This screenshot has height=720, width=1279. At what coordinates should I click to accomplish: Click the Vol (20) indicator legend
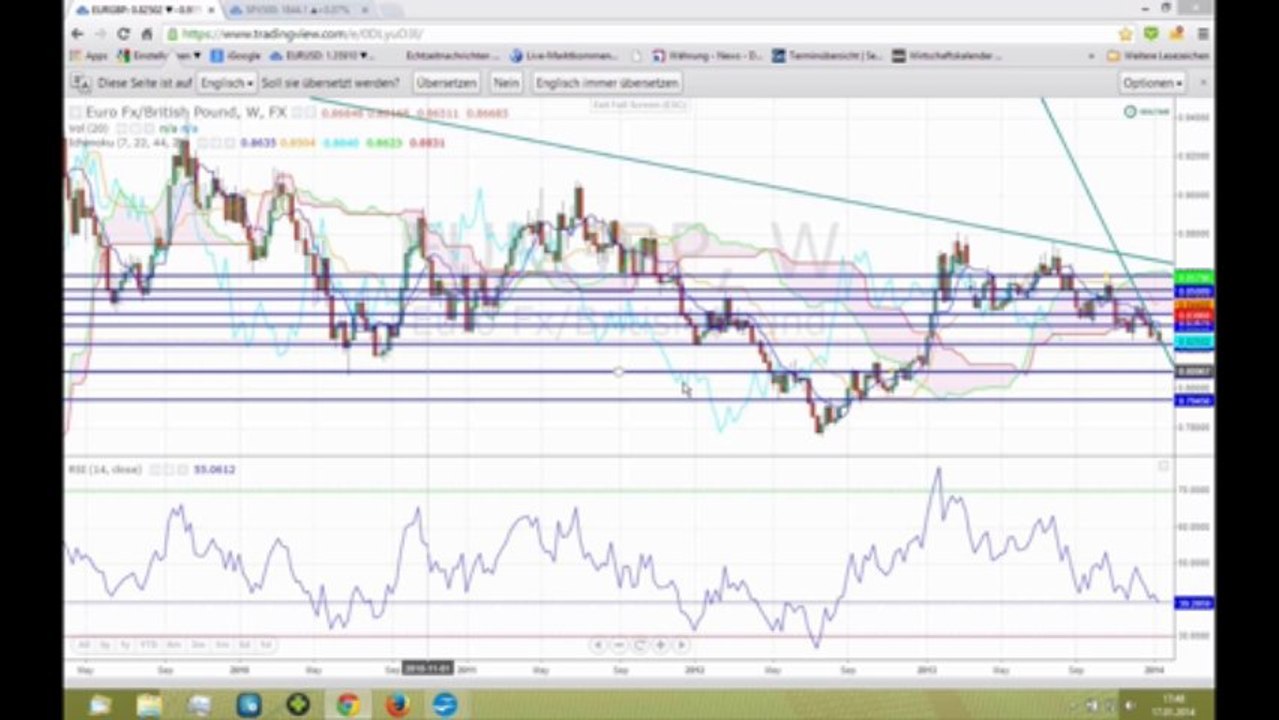click(x=89, y=129)
